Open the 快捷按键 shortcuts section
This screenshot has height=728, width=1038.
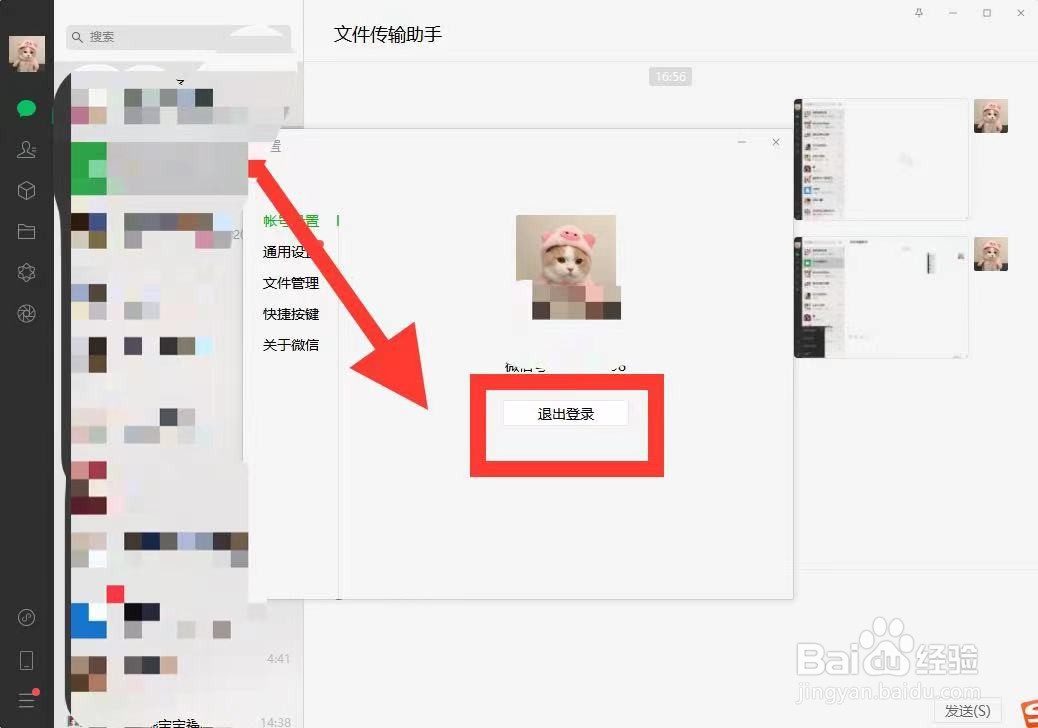291,314
